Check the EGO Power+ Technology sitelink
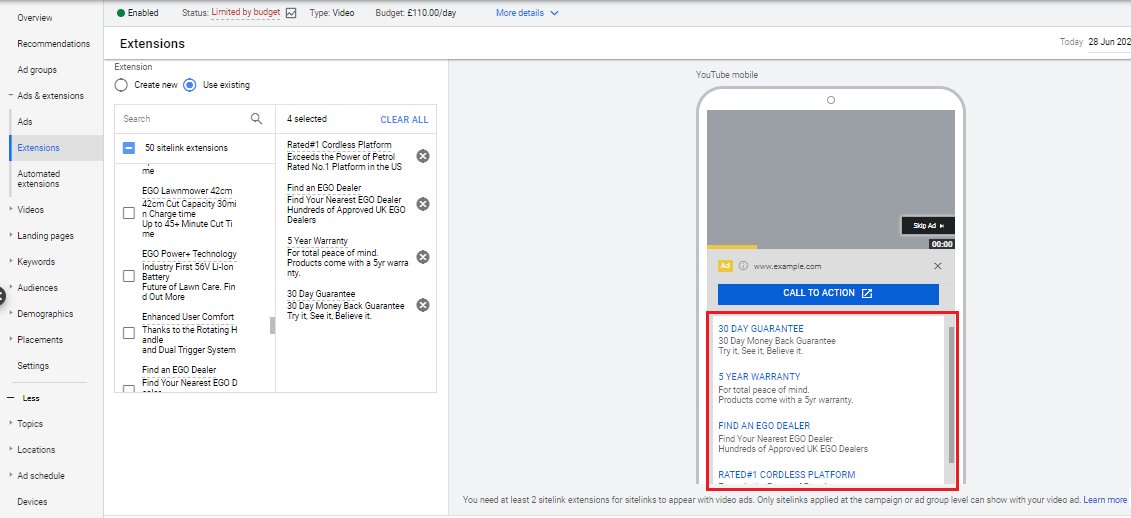 click(128, 276)
